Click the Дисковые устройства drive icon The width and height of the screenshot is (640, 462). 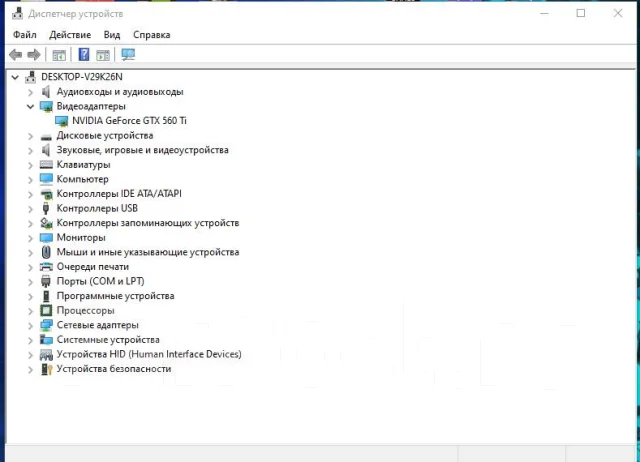click(x=46, y=137)
